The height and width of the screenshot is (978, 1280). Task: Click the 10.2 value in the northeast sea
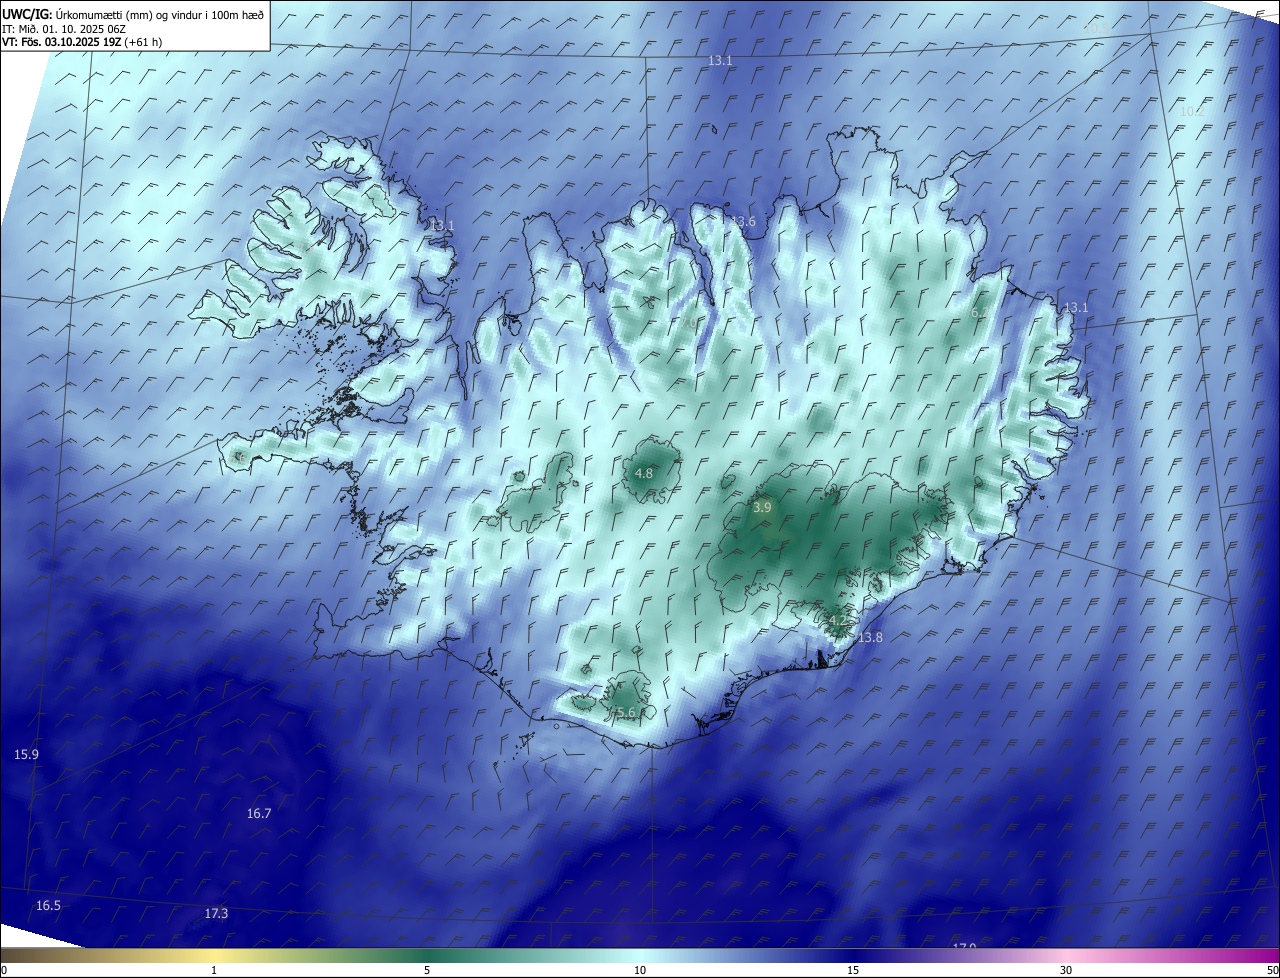[1191, 111]
